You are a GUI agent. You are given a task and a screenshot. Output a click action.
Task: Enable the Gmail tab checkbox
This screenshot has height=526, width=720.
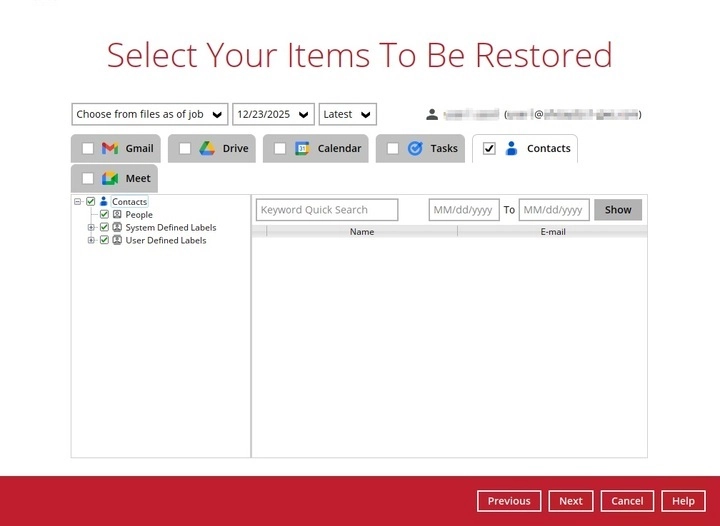point(88,149)
